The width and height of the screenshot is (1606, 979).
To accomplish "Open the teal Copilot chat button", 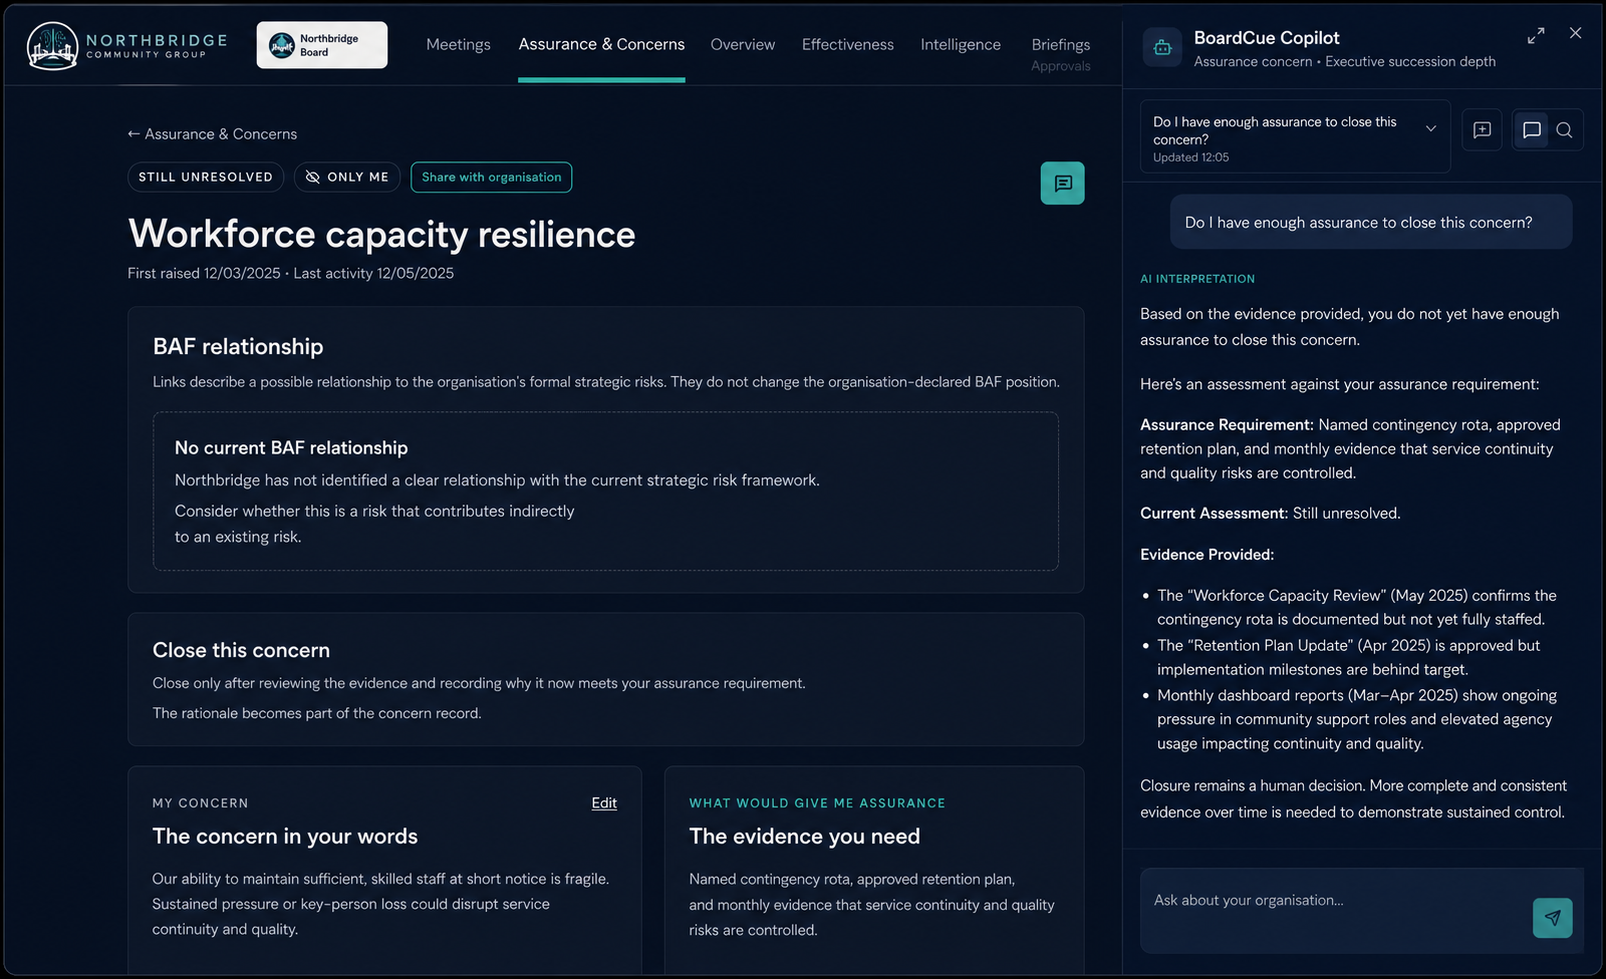I will 1062,183.
